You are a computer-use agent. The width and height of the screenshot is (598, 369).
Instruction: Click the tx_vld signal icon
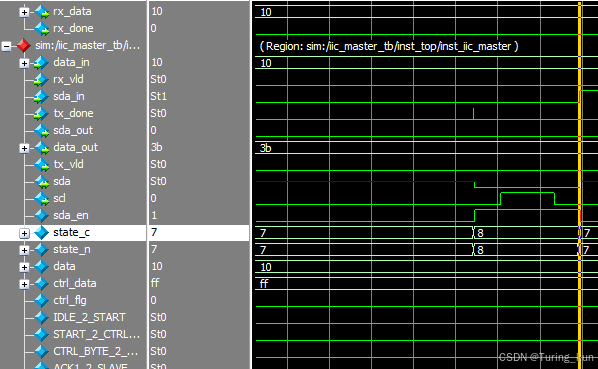[x=42, y=165]
